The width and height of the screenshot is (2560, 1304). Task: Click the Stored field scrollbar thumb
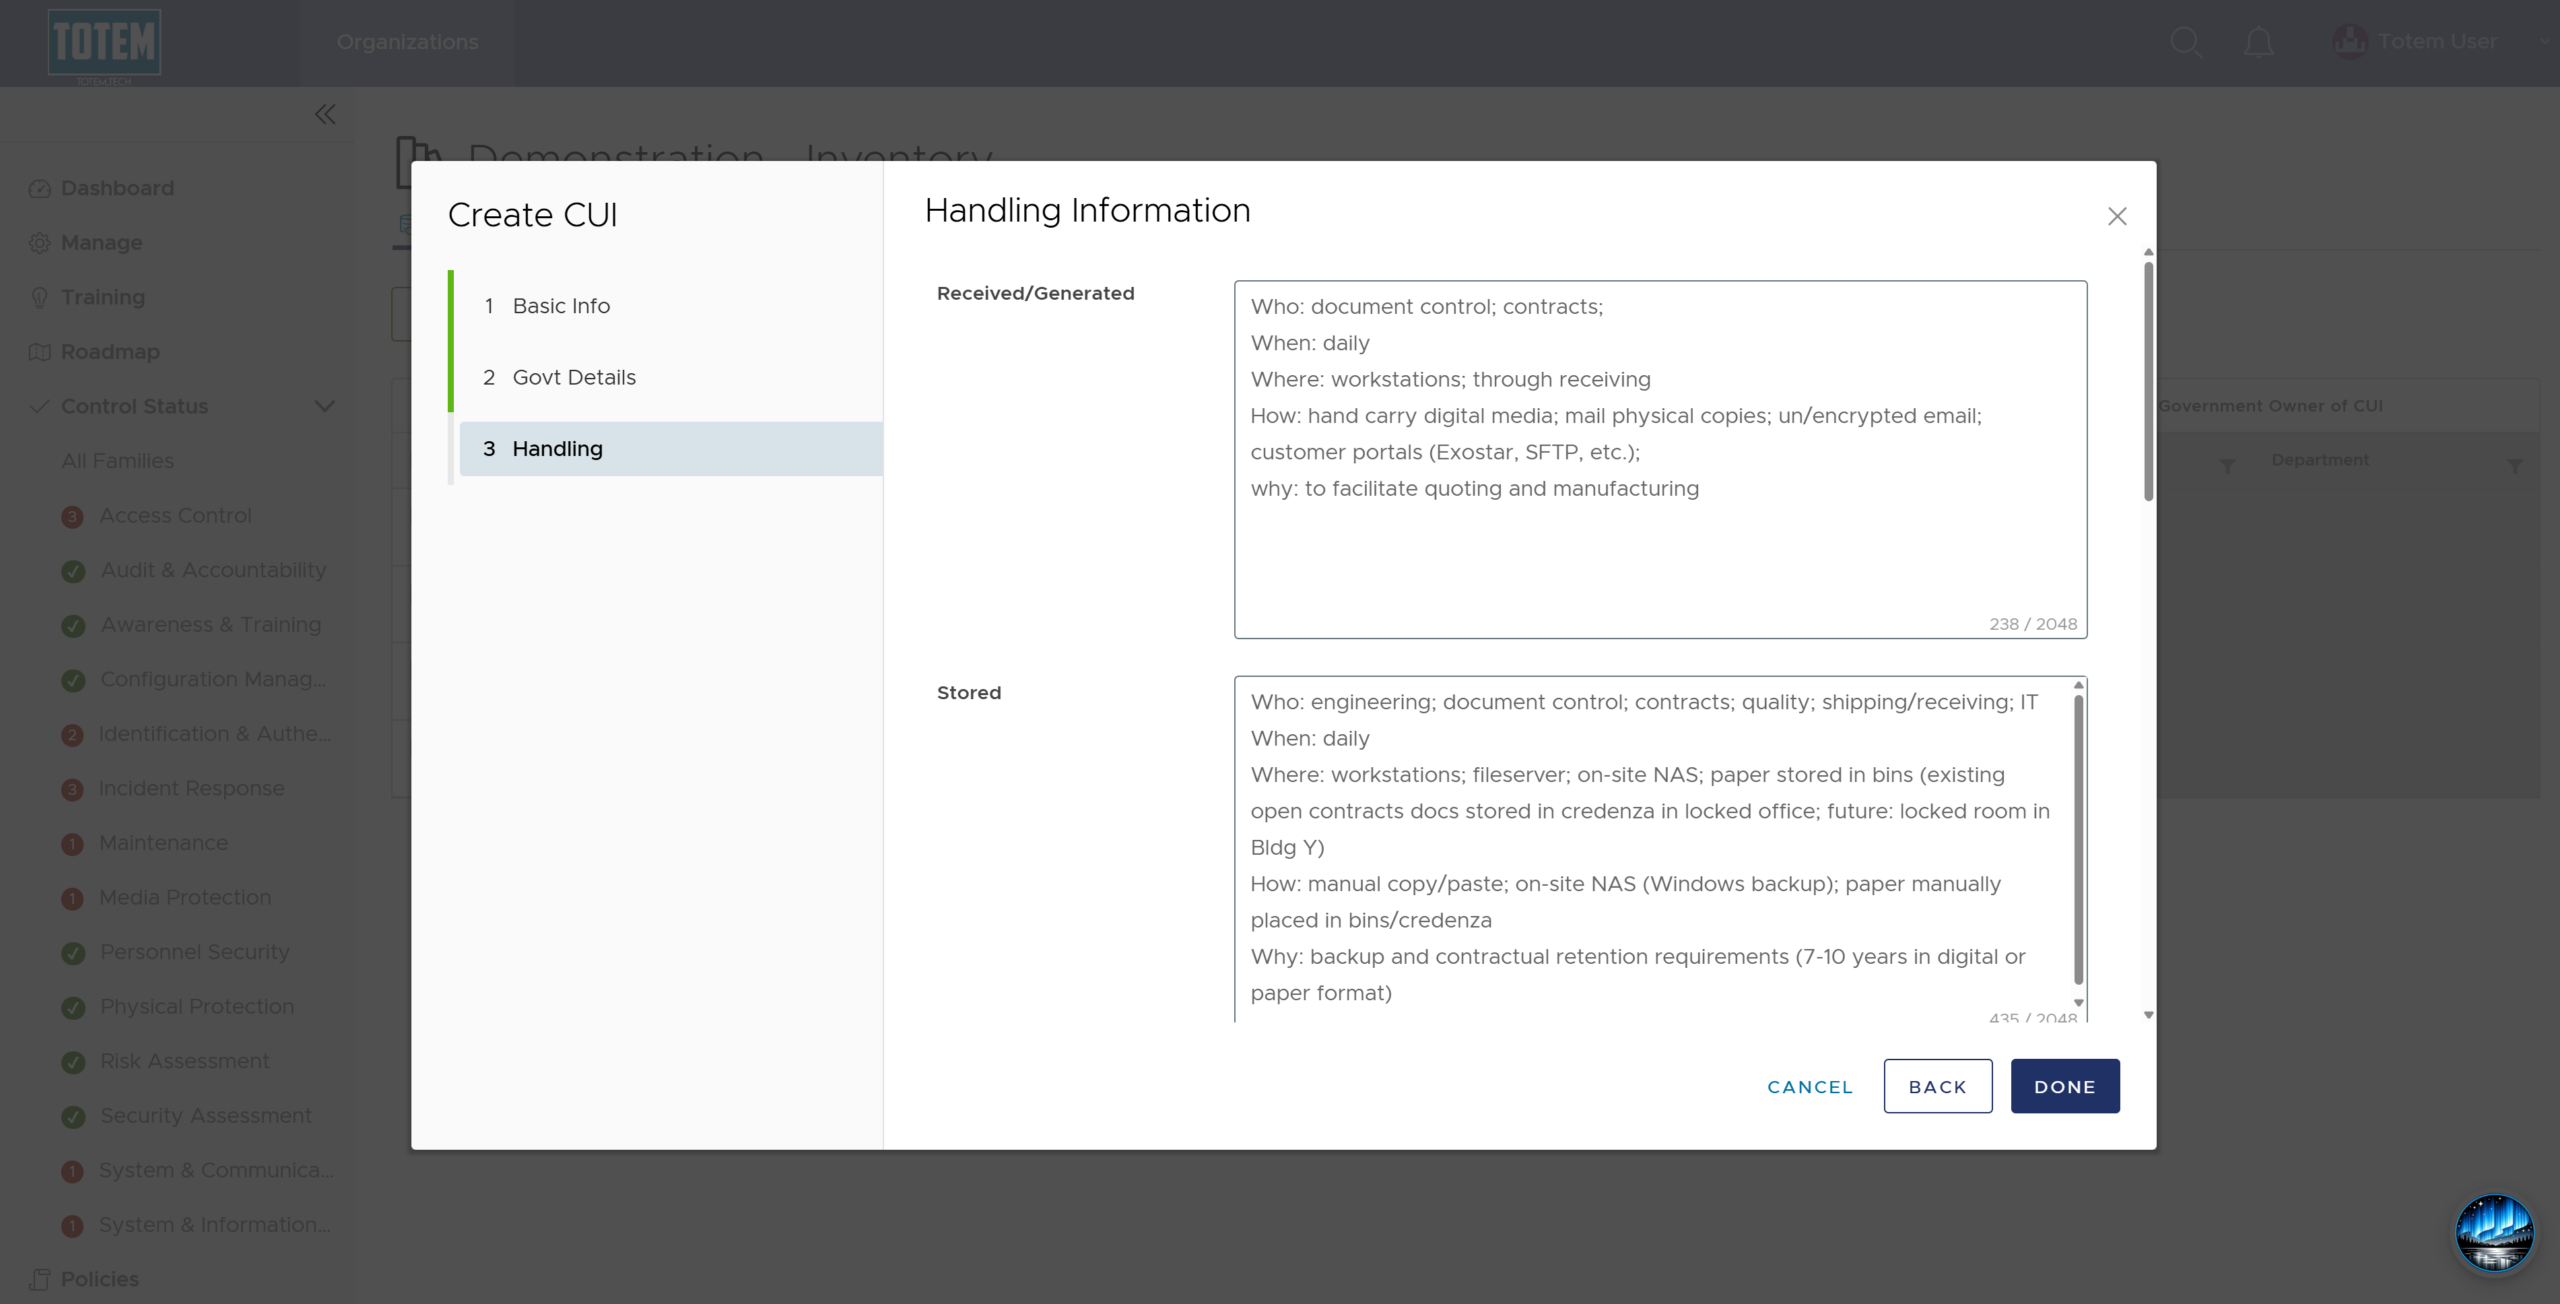[2078, 839]
